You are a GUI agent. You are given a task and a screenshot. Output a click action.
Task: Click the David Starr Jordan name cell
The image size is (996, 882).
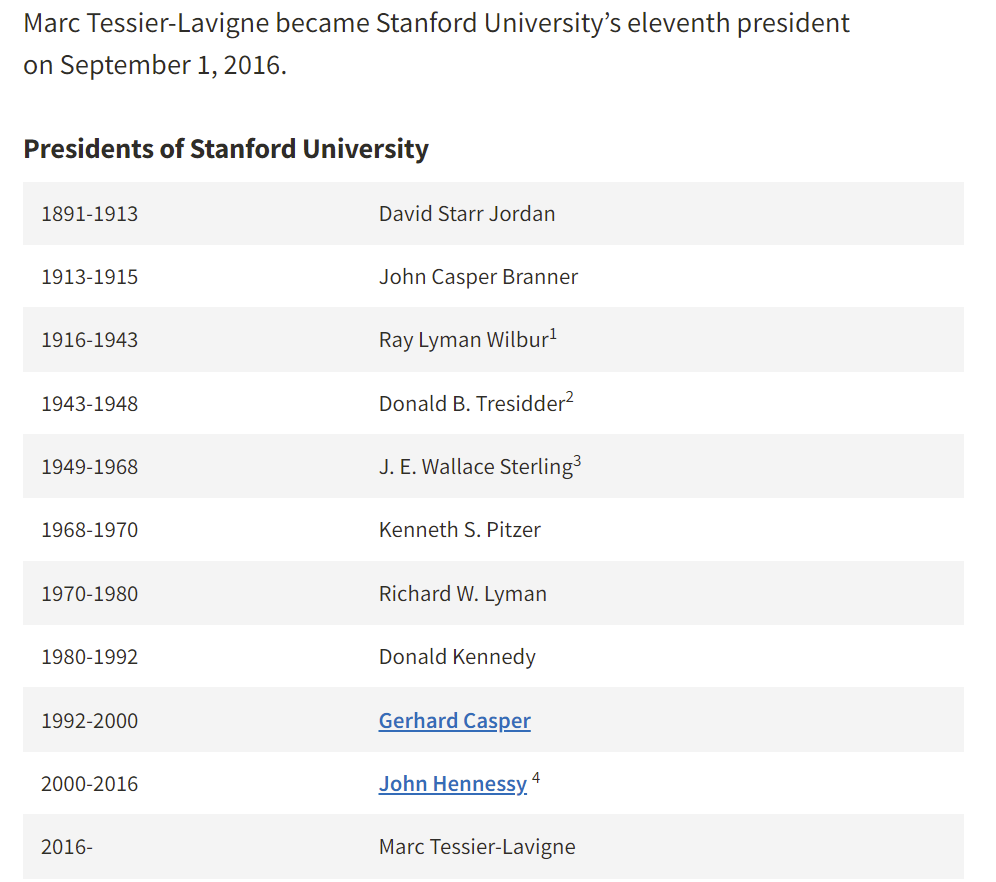(x=467, y=214)
